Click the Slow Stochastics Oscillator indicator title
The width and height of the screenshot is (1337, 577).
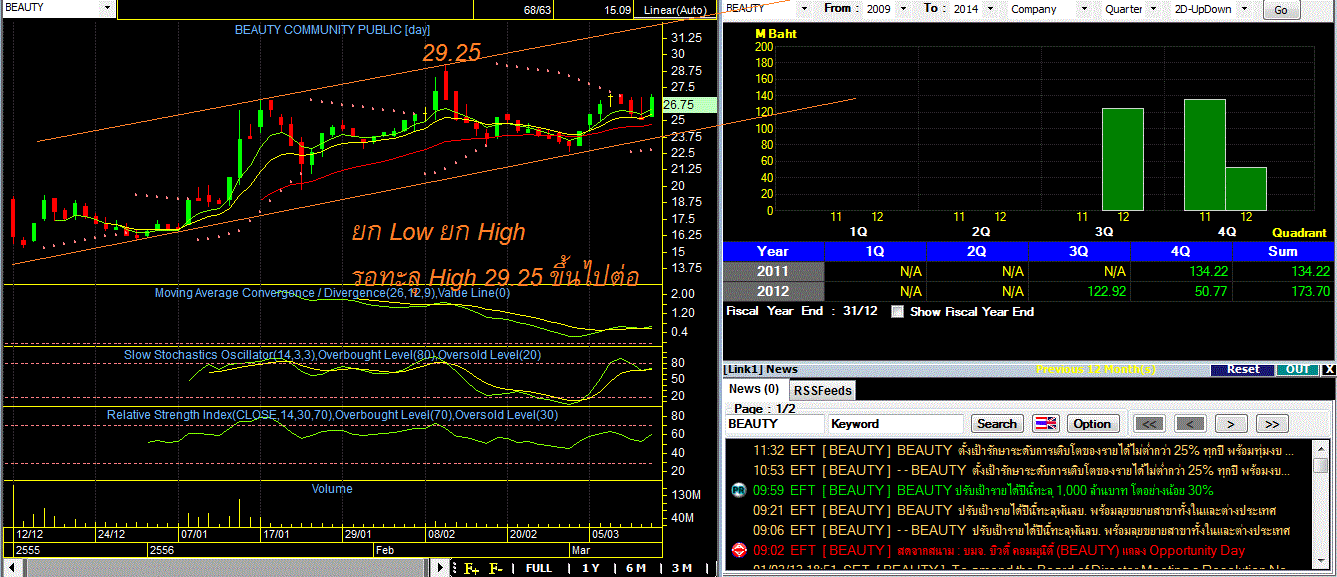point(333,355)
